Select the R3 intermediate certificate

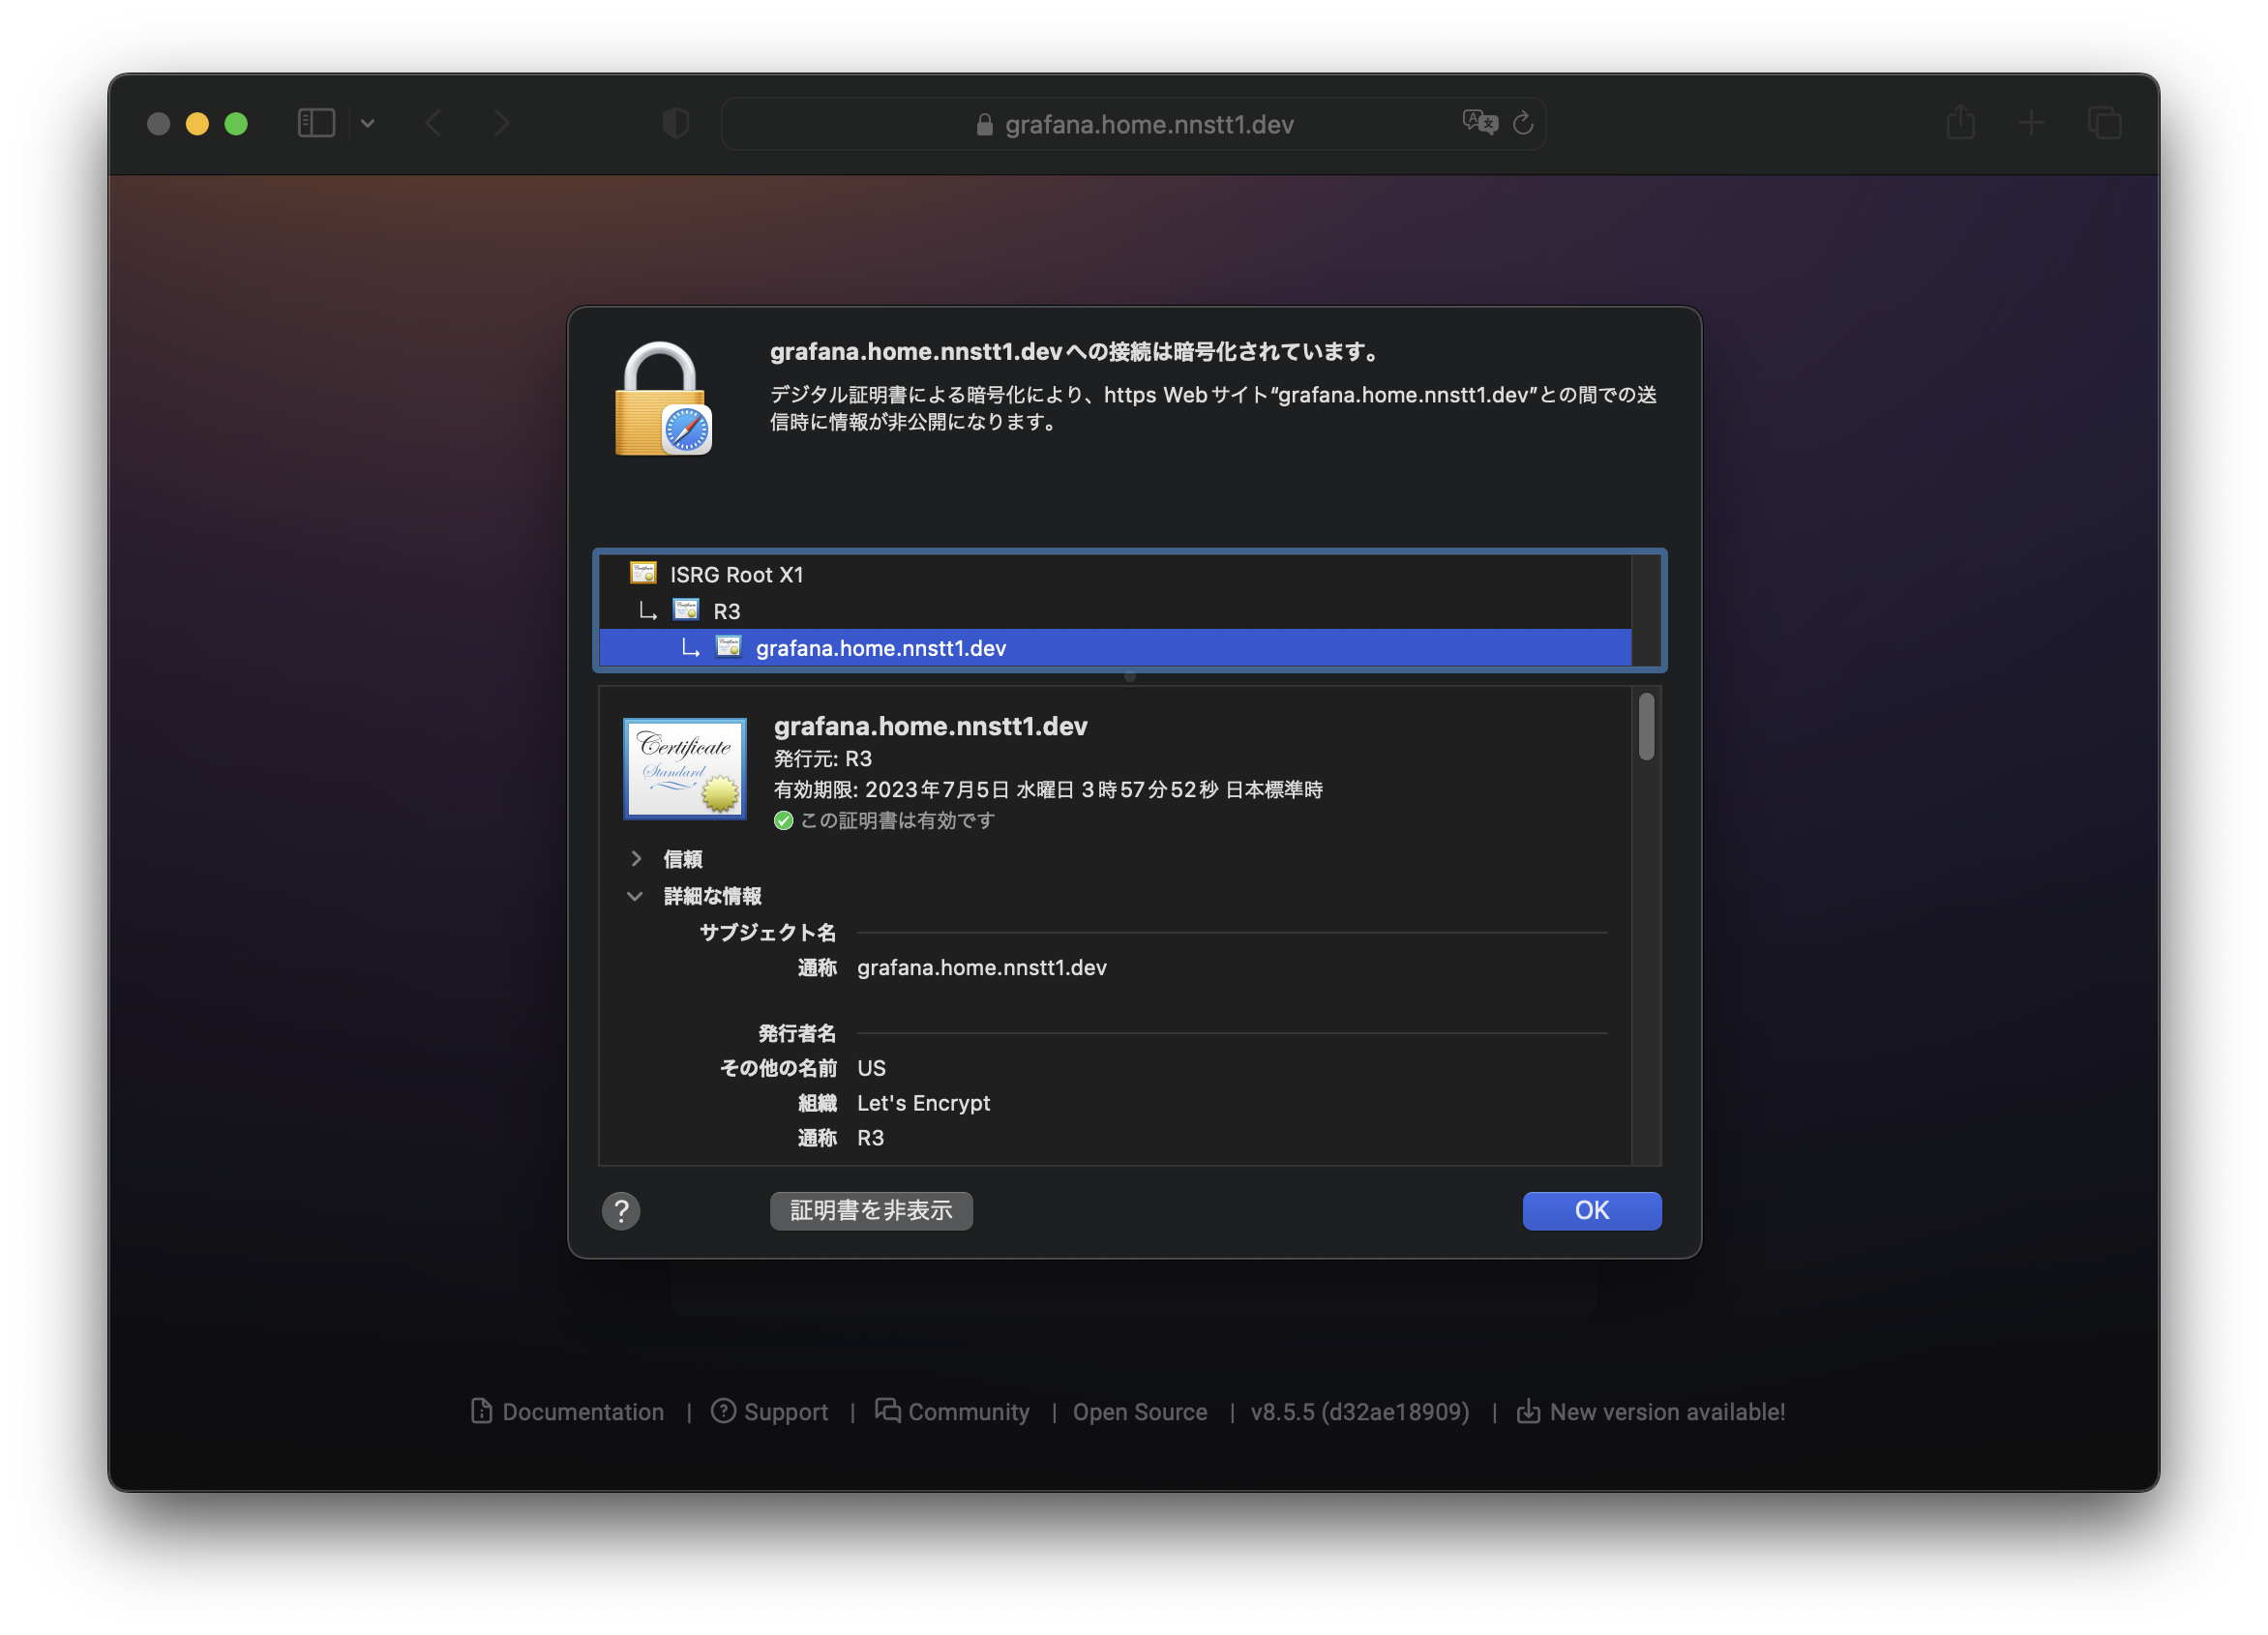(726, 611)
